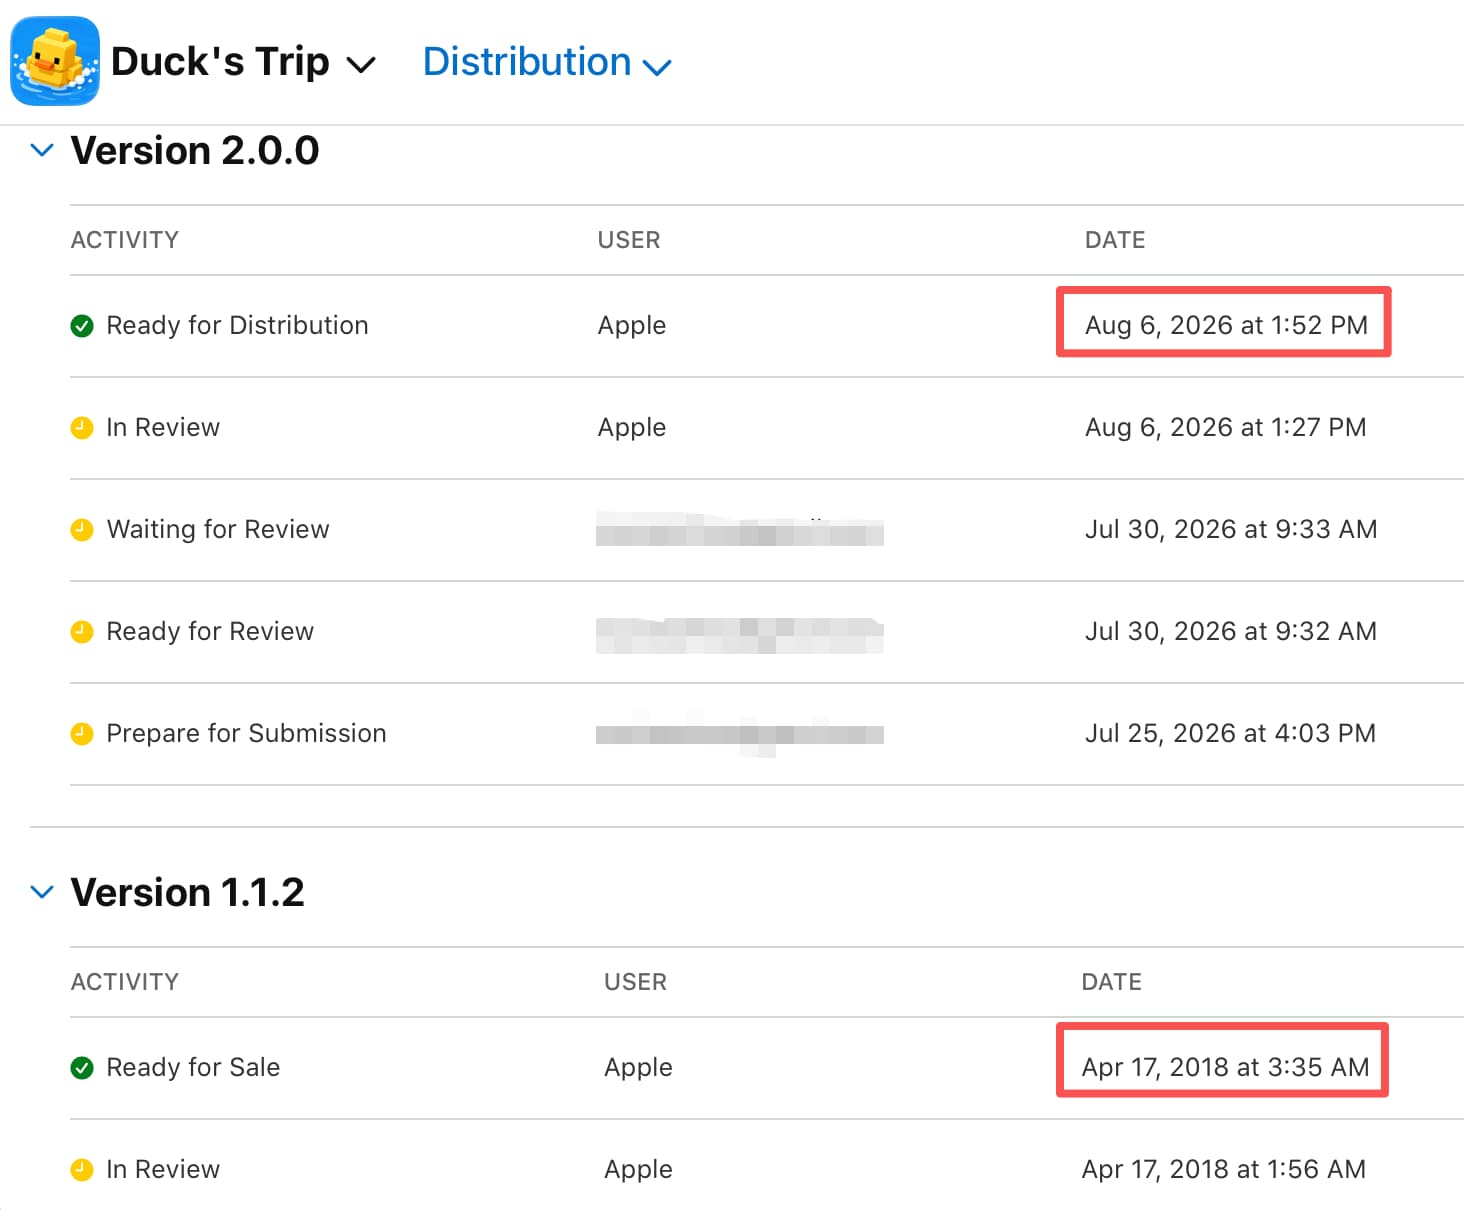Click yellow clock icon beside Ready for Review
Viewport: 1464px width, 1210px height.
click(82, 632)
